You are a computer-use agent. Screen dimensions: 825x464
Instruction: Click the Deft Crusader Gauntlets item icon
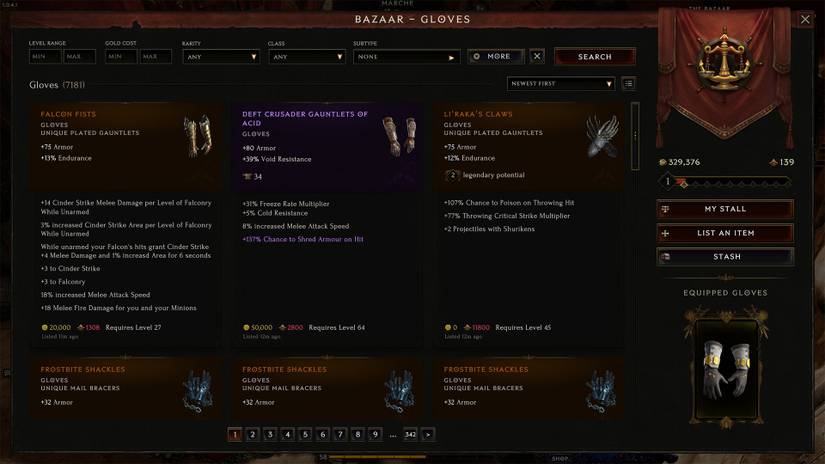click(399, 137)
